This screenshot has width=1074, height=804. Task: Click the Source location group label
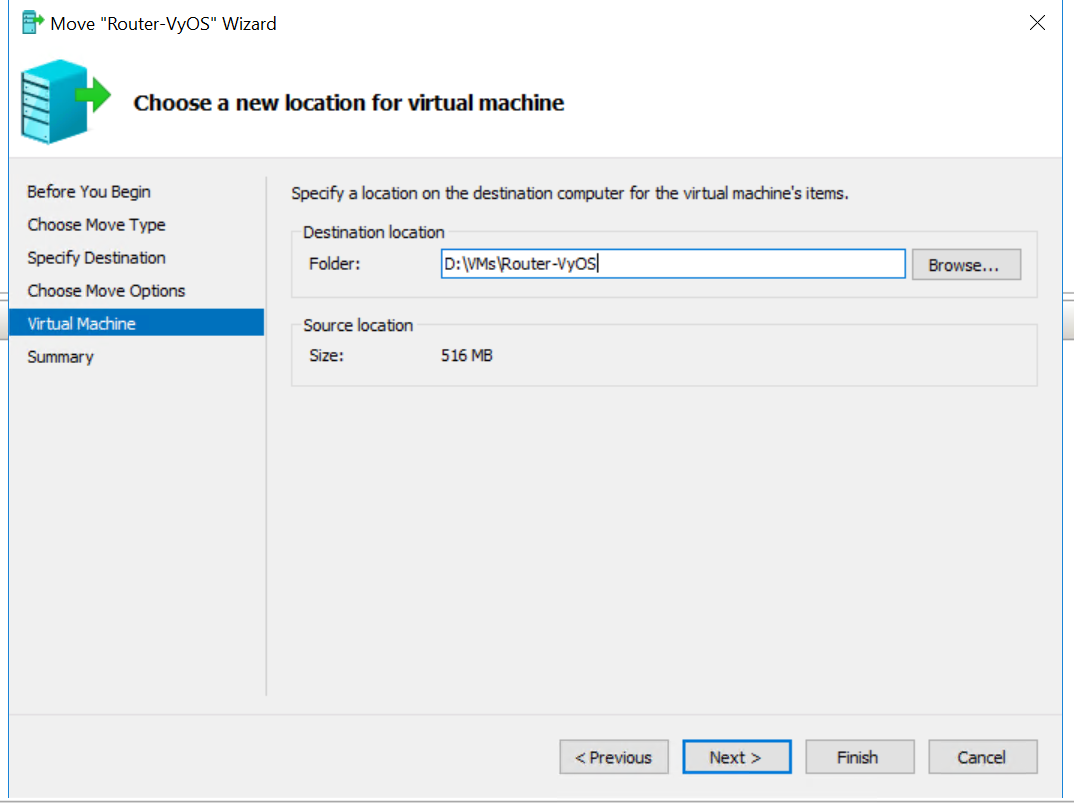pos(358,325)
